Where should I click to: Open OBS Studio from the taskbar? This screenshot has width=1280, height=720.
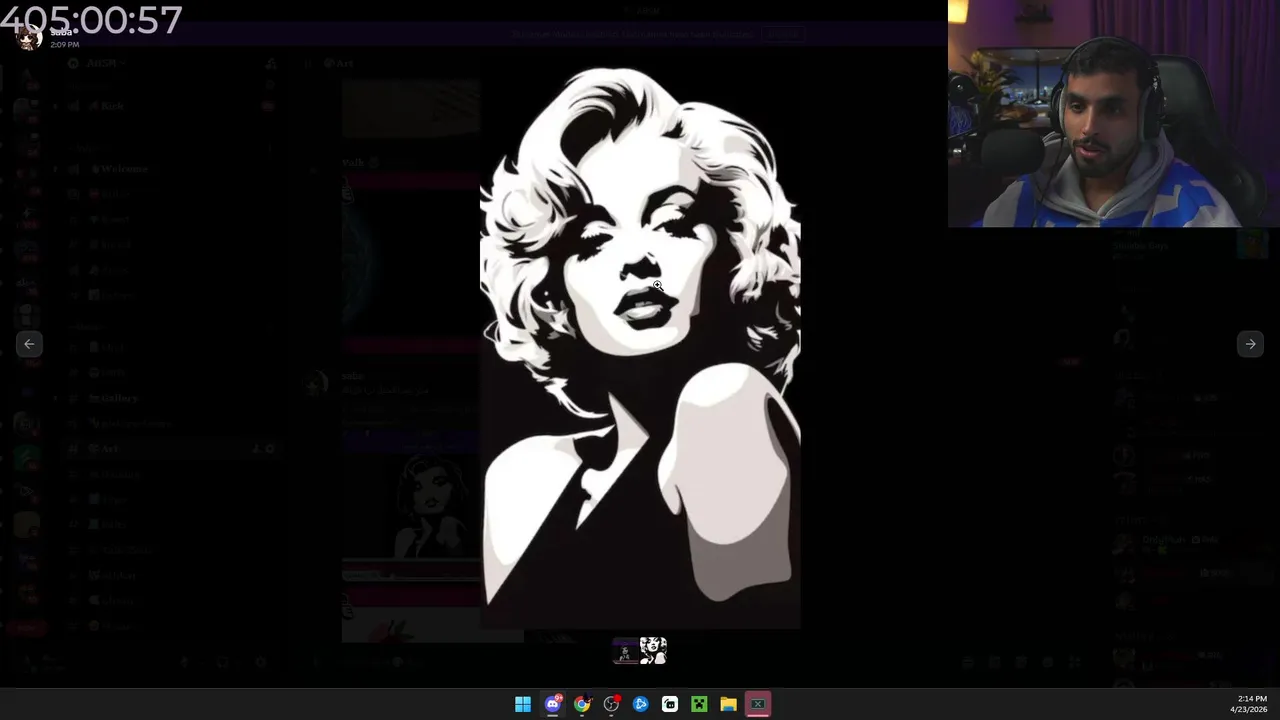click(611, 705)
